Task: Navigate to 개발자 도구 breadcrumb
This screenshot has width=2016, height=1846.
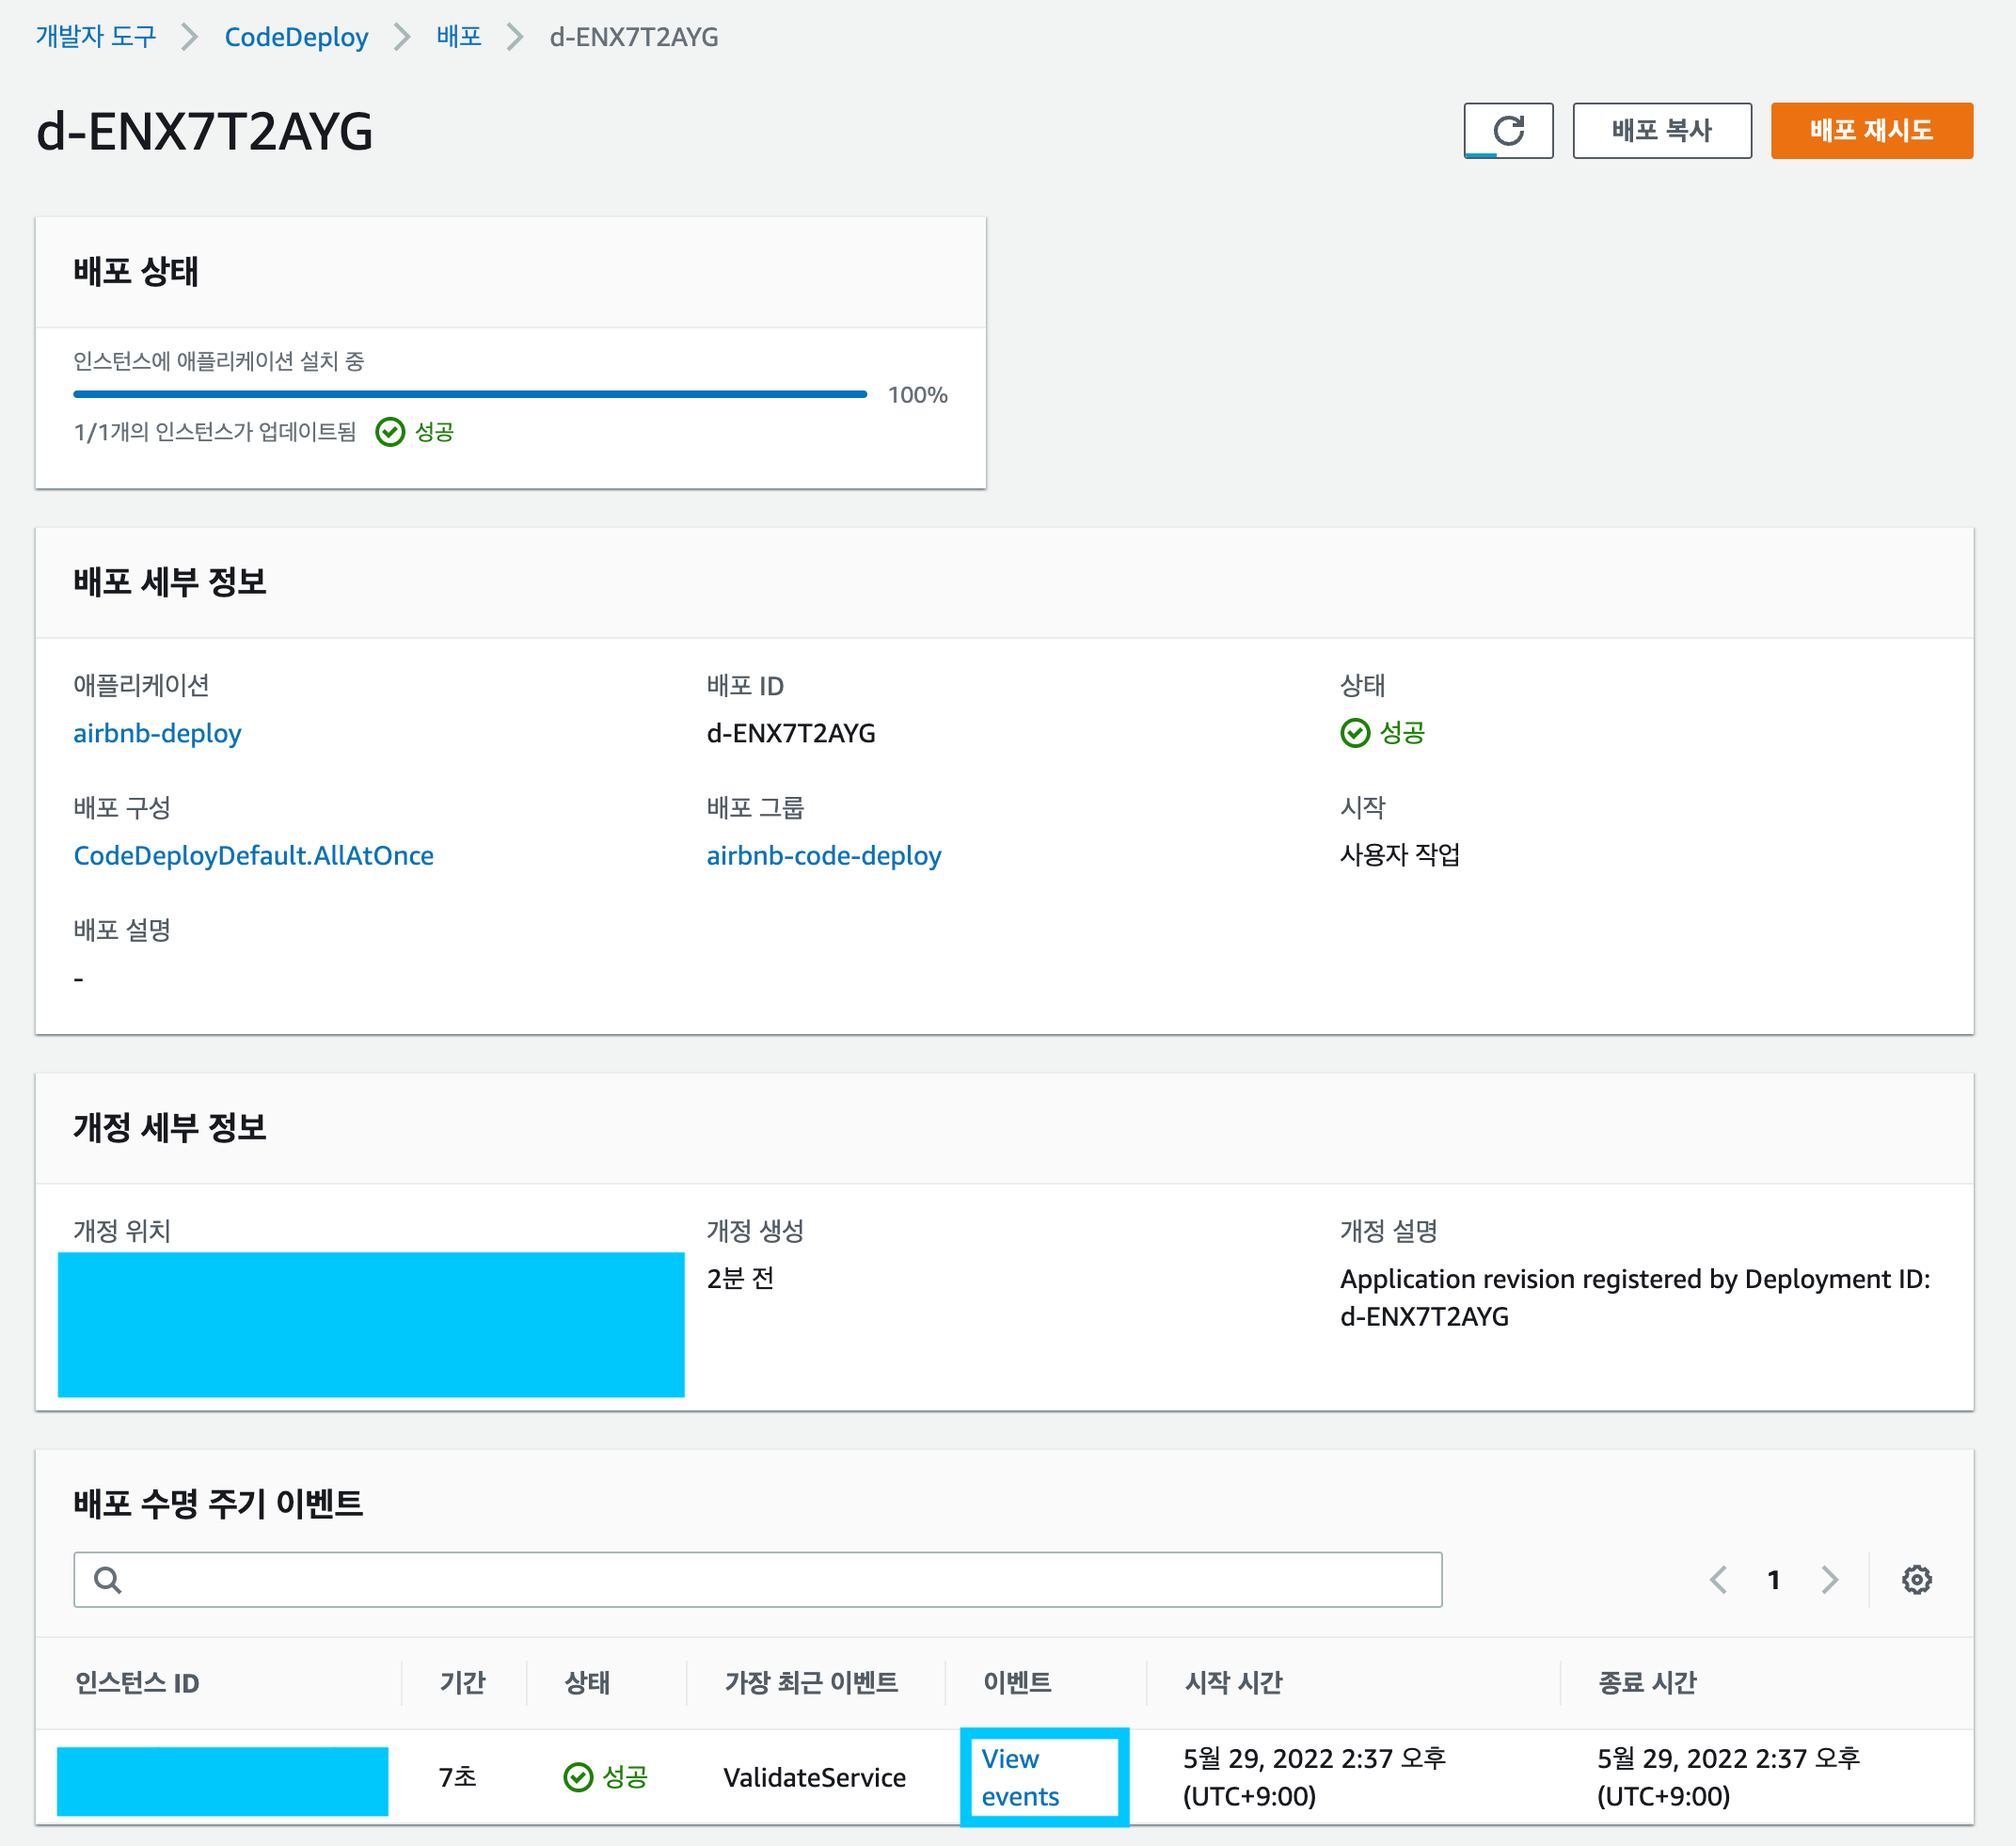Action: [x=96, y=37]
